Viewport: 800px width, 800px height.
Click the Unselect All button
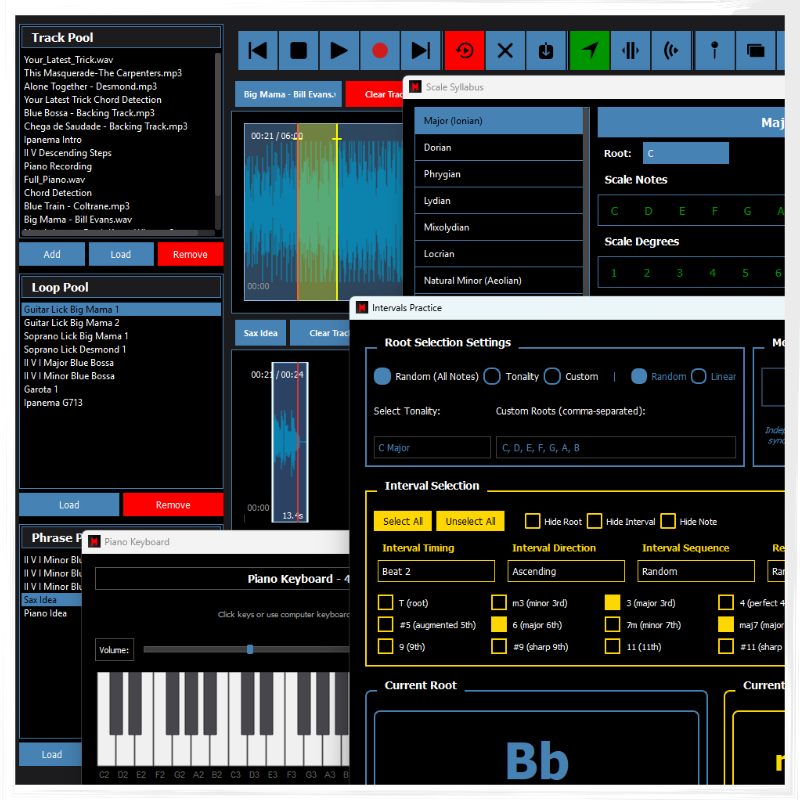click(470, 521)
